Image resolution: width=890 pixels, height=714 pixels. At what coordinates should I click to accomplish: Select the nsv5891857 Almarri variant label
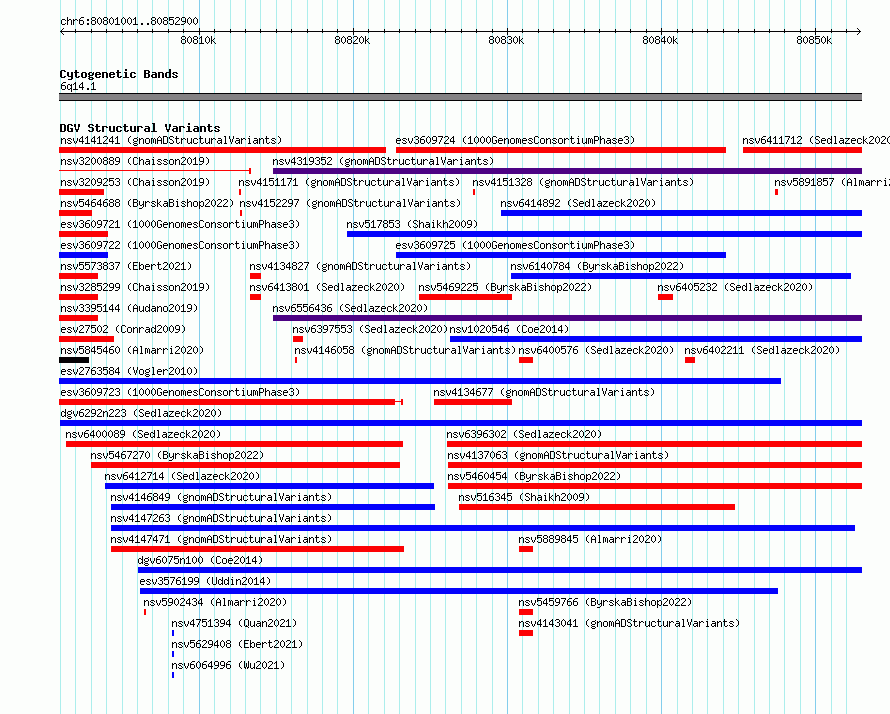pos(832,182)
